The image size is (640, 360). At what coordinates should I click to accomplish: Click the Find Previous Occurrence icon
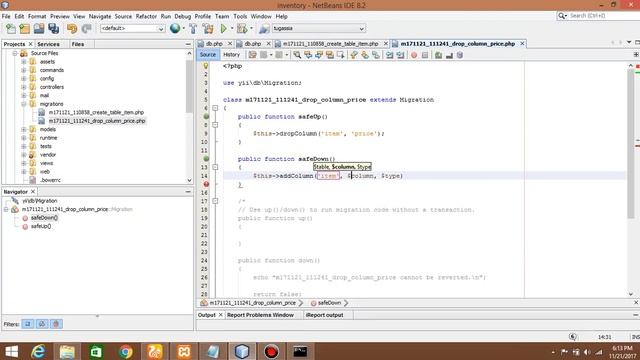(308, 55)
